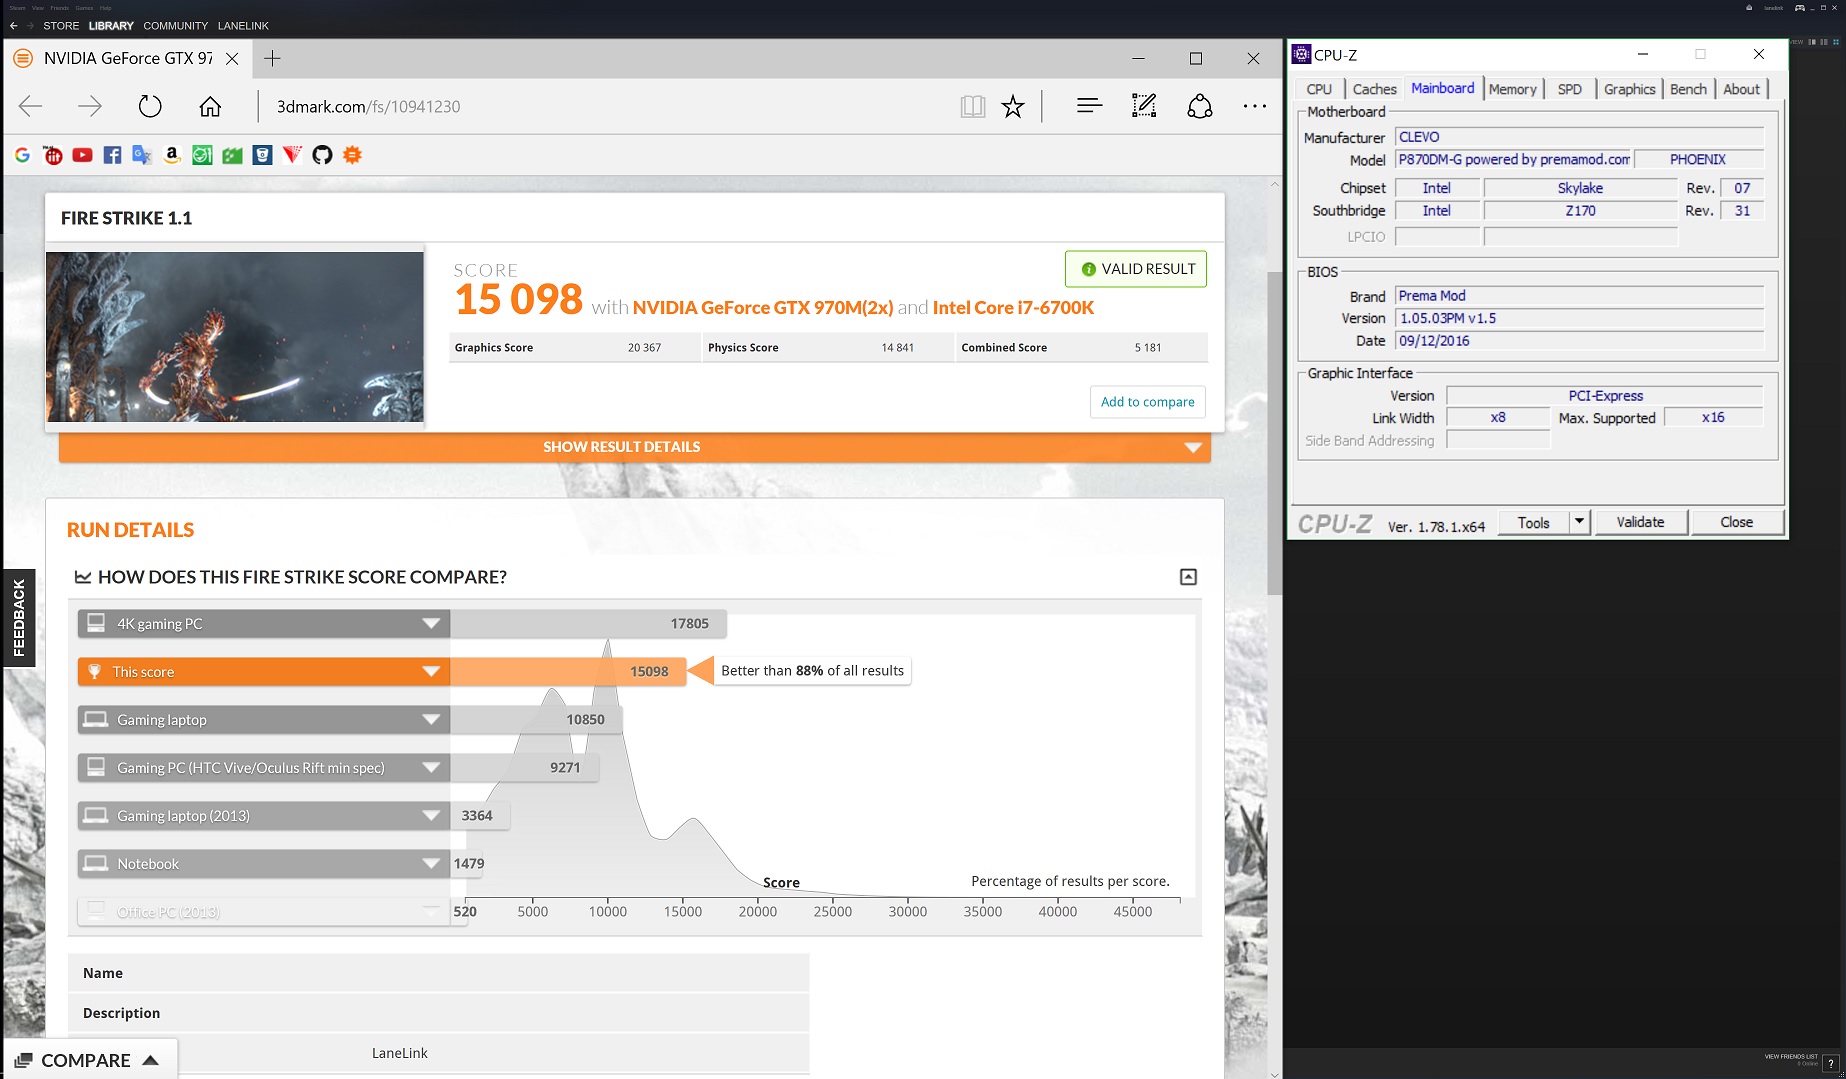
Task: Click the Fire Strike benchmark thumbnail
Action: tap(235, 337)
